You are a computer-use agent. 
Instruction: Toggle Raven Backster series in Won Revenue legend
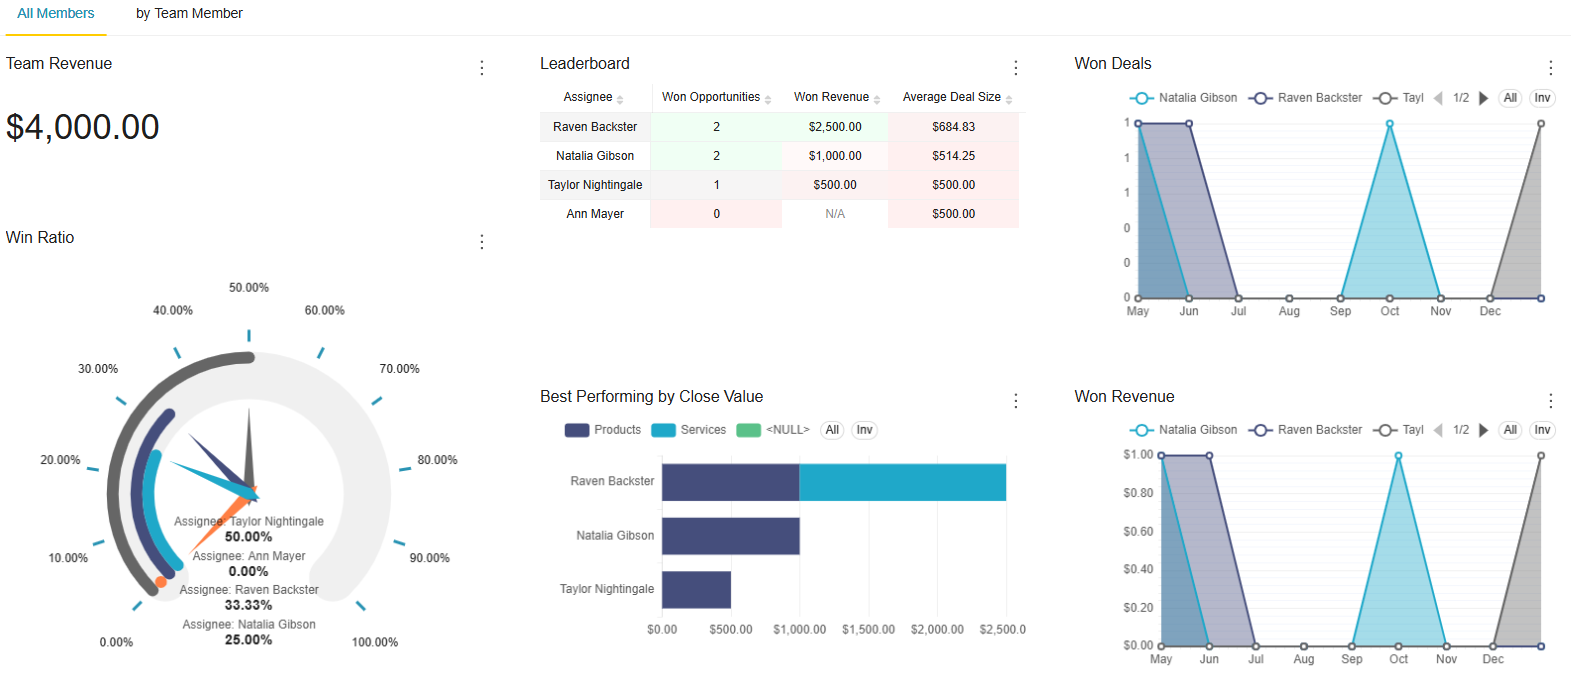[1306, 430]
